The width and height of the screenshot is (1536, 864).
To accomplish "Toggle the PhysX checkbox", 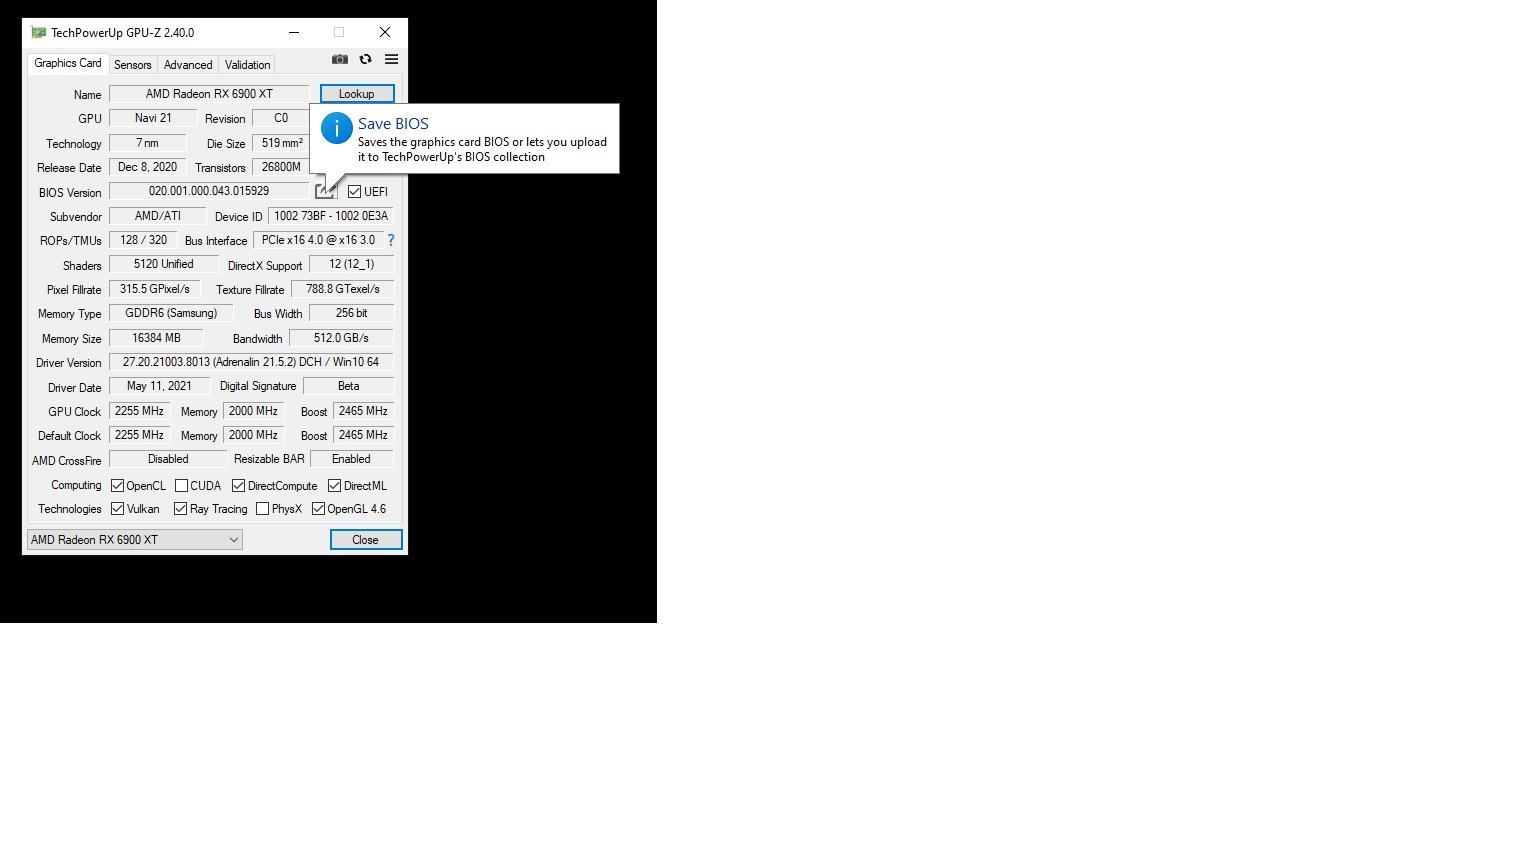I will [262, 509].
